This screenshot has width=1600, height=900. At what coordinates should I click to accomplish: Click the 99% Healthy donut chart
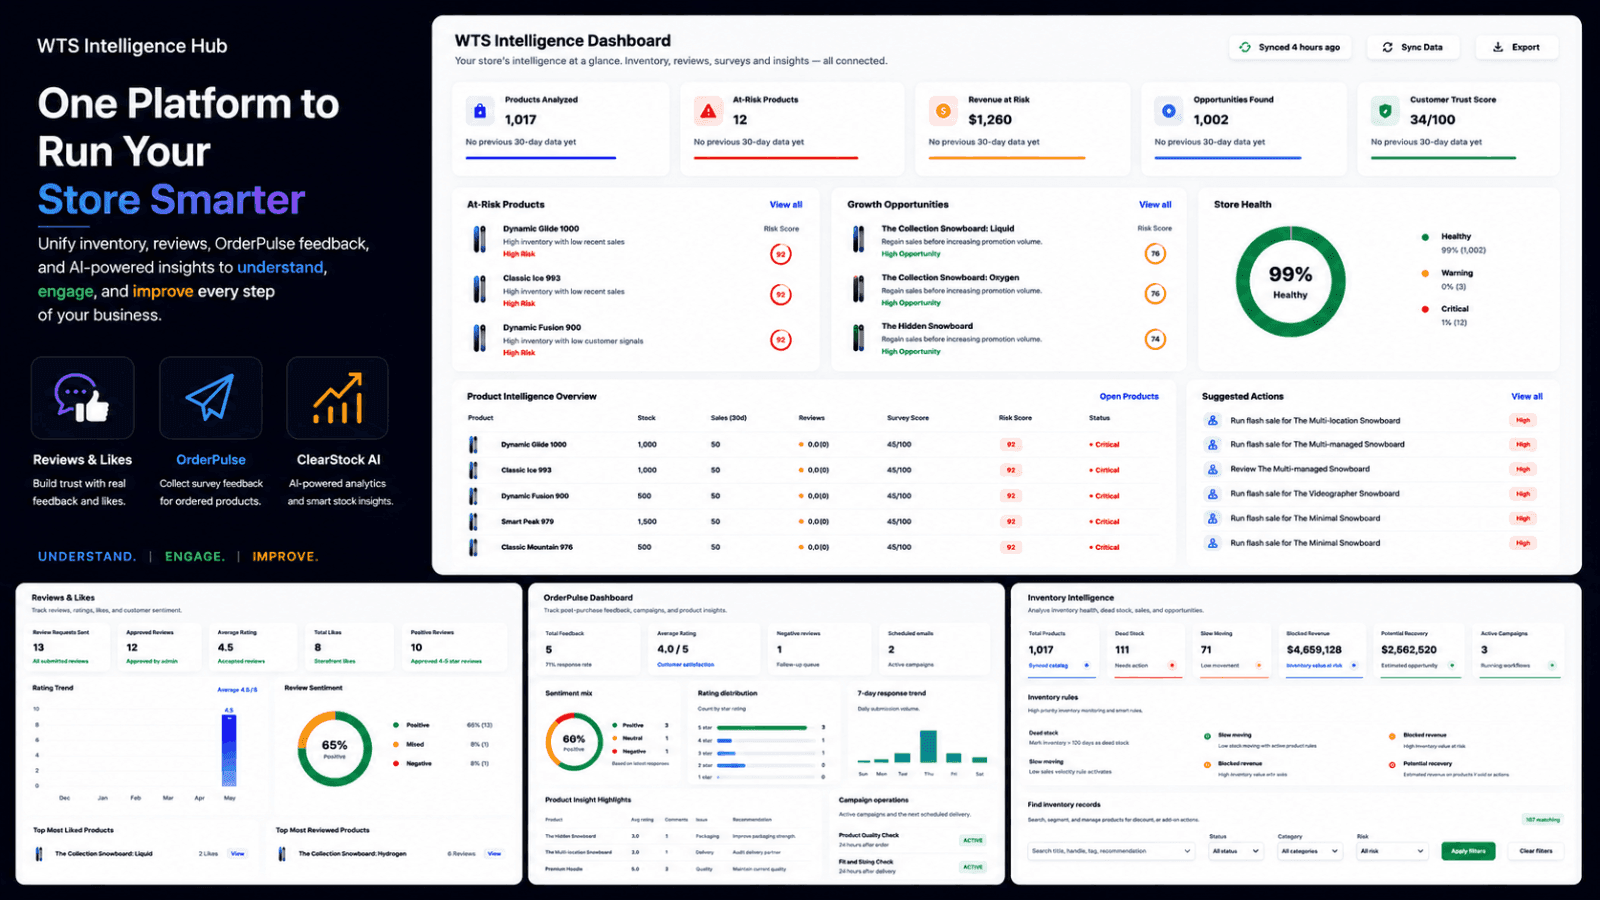(1290, 281)
